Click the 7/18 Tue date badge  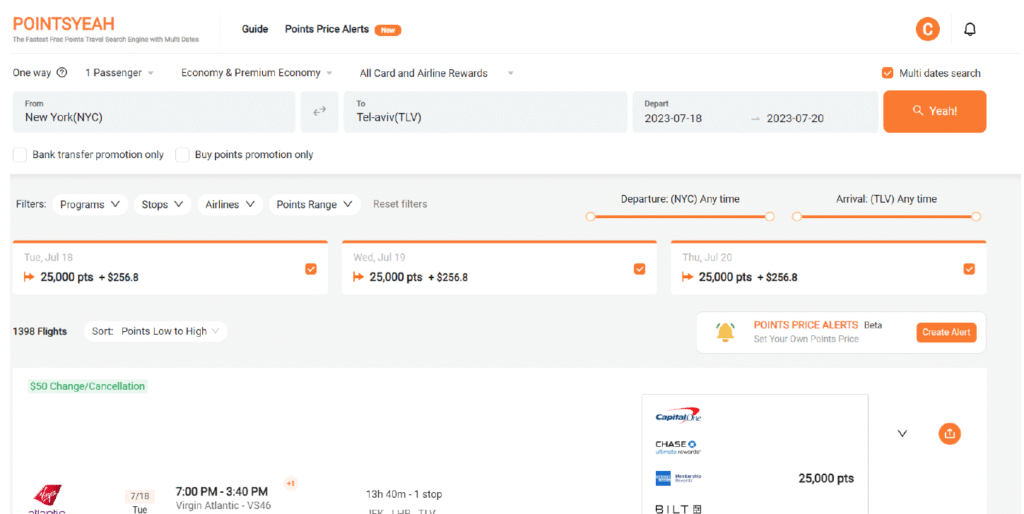point(139,502)
